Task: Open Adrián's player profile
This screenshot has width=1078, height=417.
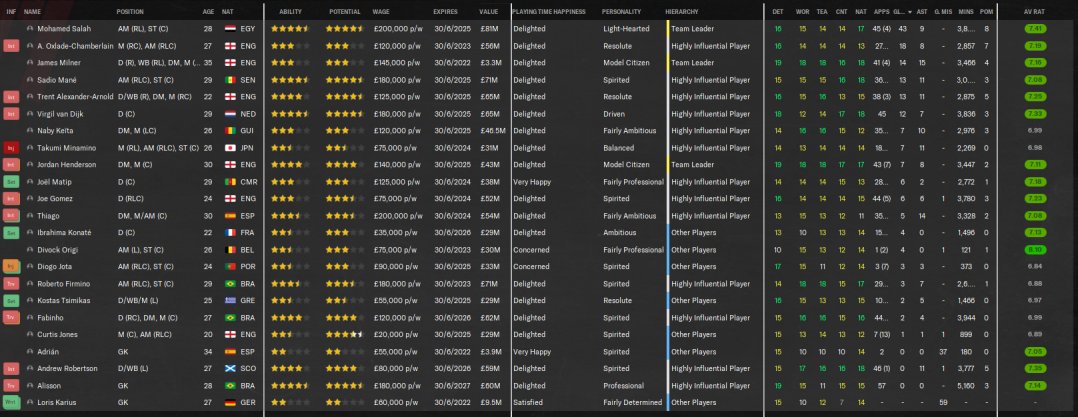Action: coord(48,352)
